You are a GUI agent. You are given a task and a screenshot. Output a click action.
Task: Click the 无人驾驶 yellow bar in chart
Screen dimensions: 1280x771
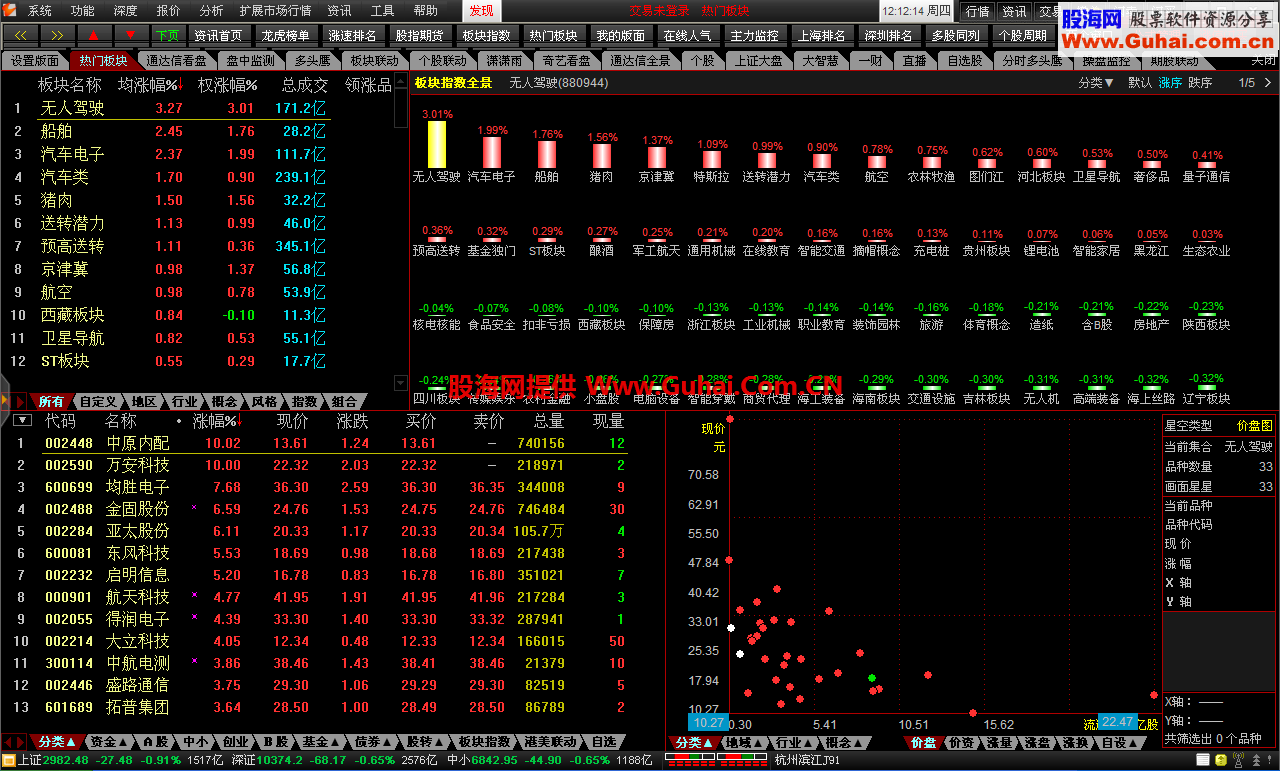437,144
